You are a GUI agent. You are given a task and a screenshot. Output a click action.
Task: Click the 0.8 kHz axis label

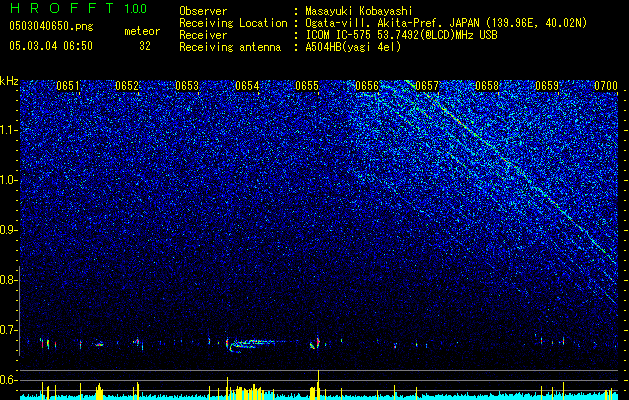(8, 280)
